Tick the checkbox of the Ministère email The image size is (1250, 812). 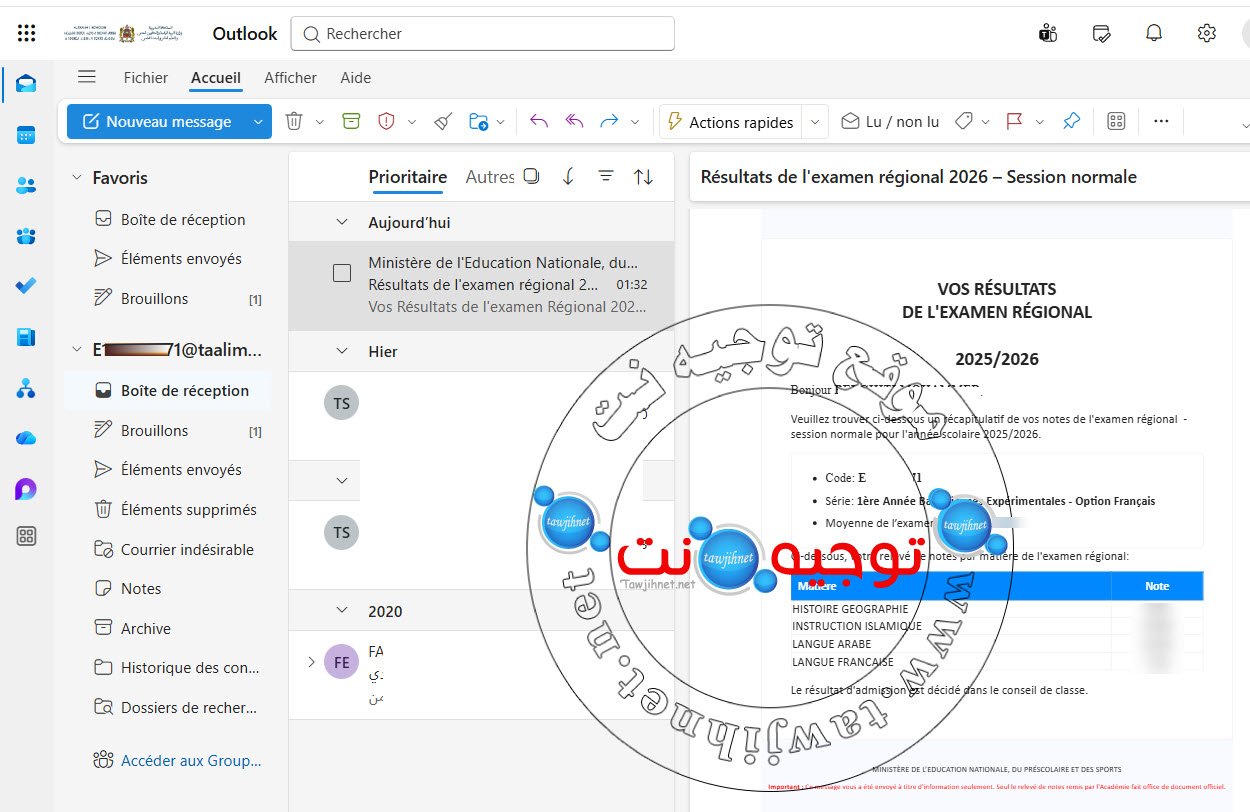tap(342, 273)
